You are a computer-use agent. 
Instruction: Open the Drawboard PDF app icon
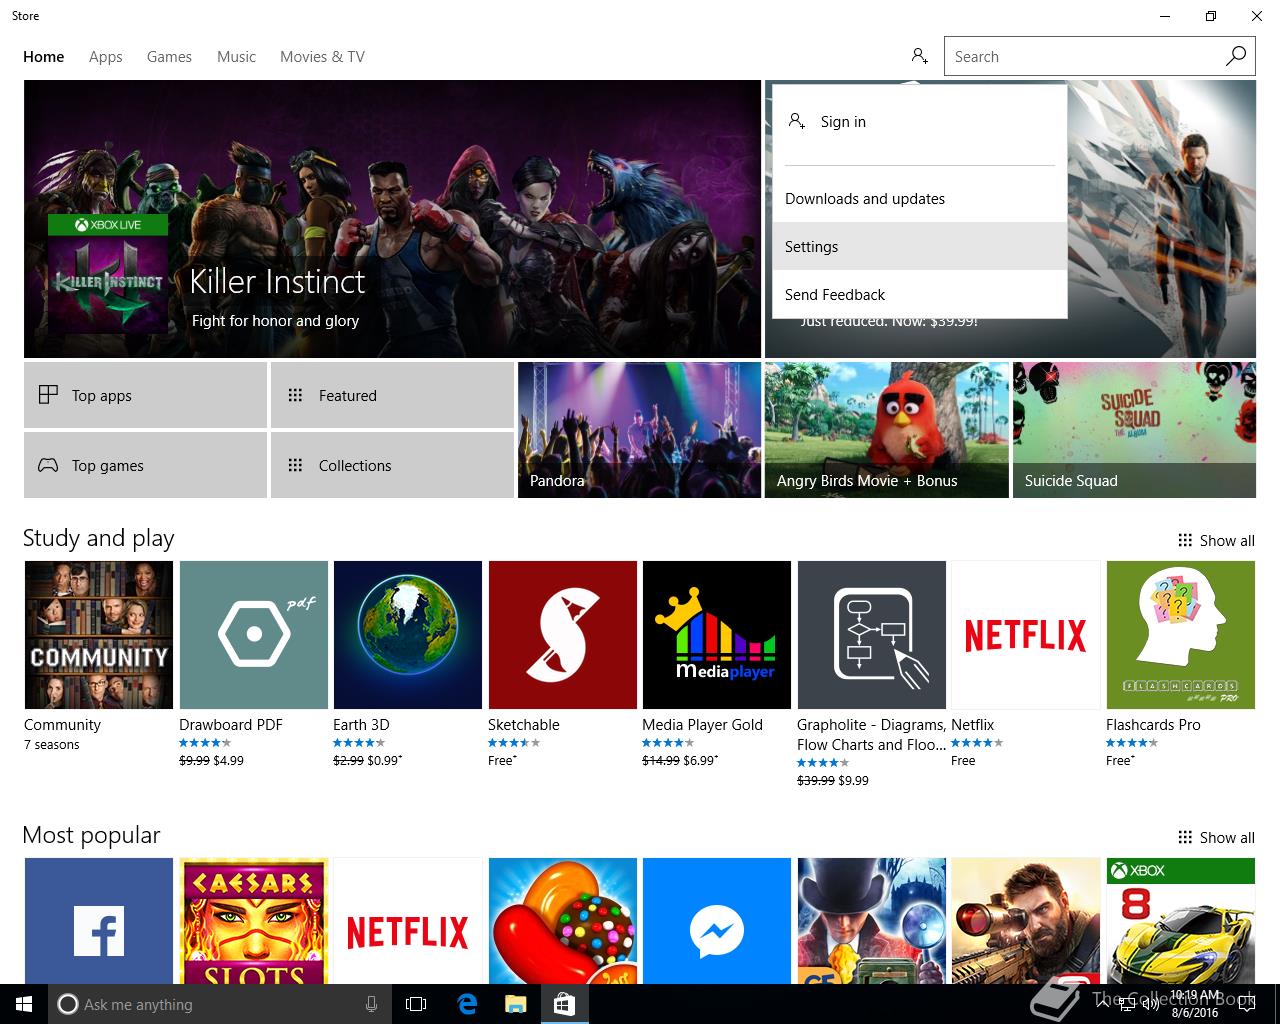pos(254,635)
